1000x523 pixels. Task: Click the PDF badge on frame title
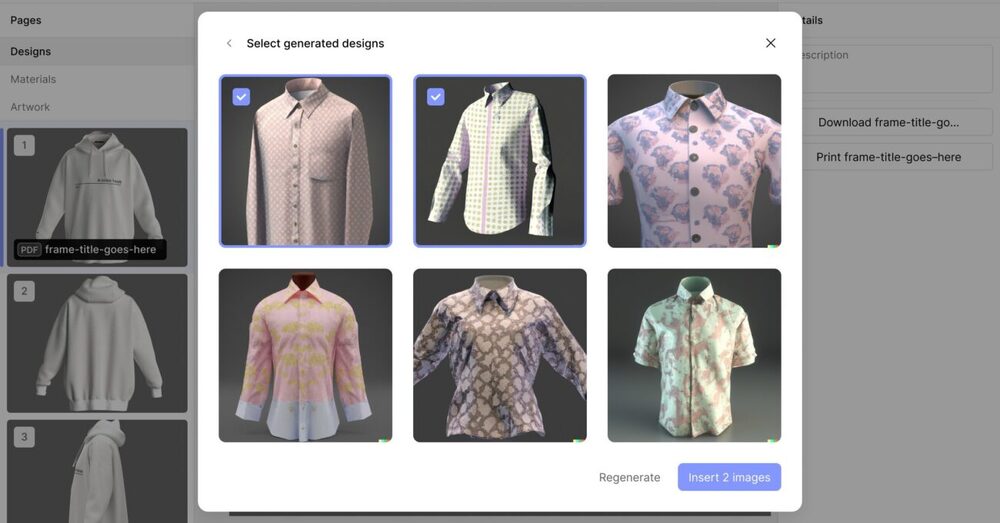(29, 250)
